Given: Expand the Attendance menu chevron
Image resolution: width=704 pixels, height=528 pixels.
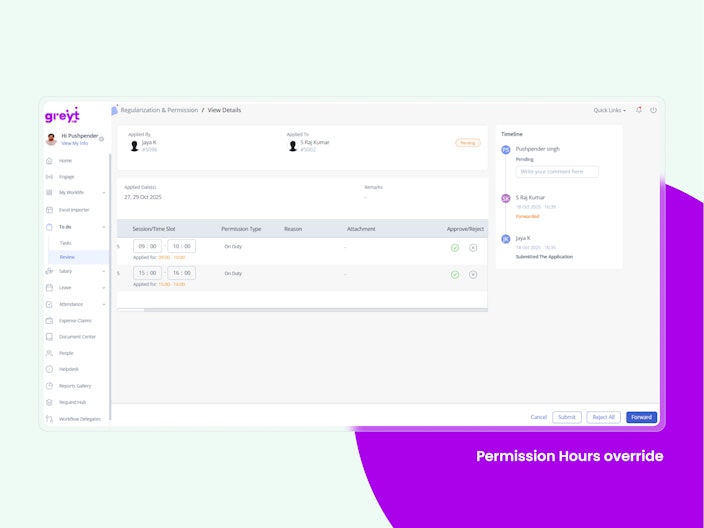Looking at the screenshot, I should pyautogui.click(x=104, y=304).
